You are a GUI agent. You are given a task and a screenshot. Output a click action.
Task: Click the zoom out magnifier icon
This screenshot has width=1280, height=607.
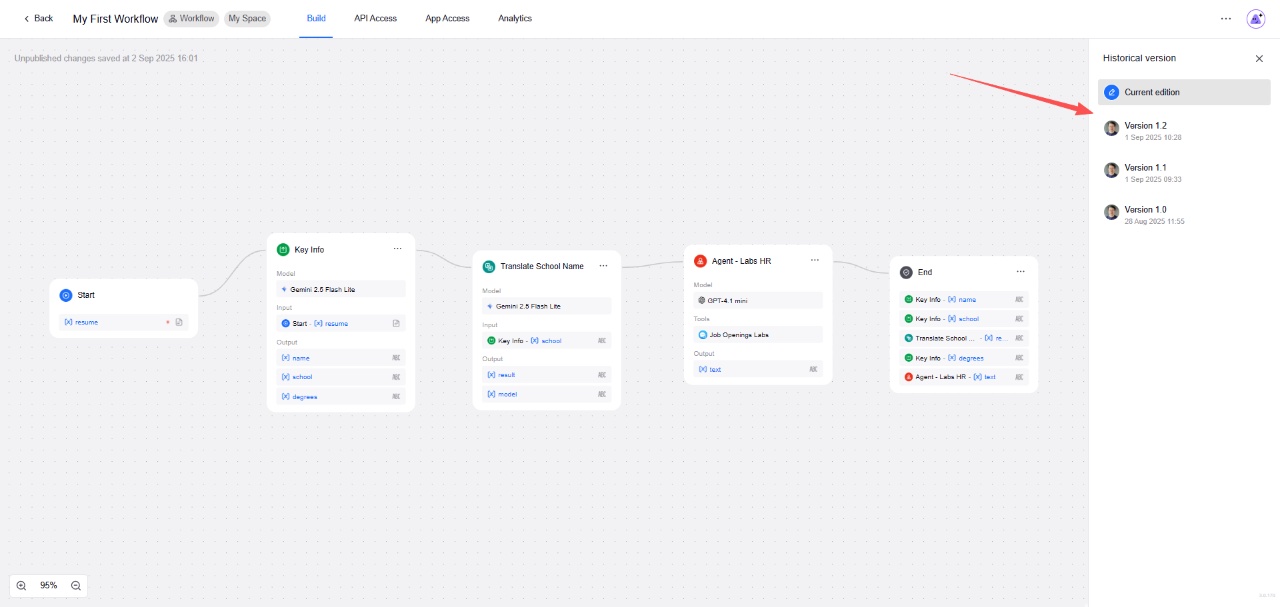[75, 585]
